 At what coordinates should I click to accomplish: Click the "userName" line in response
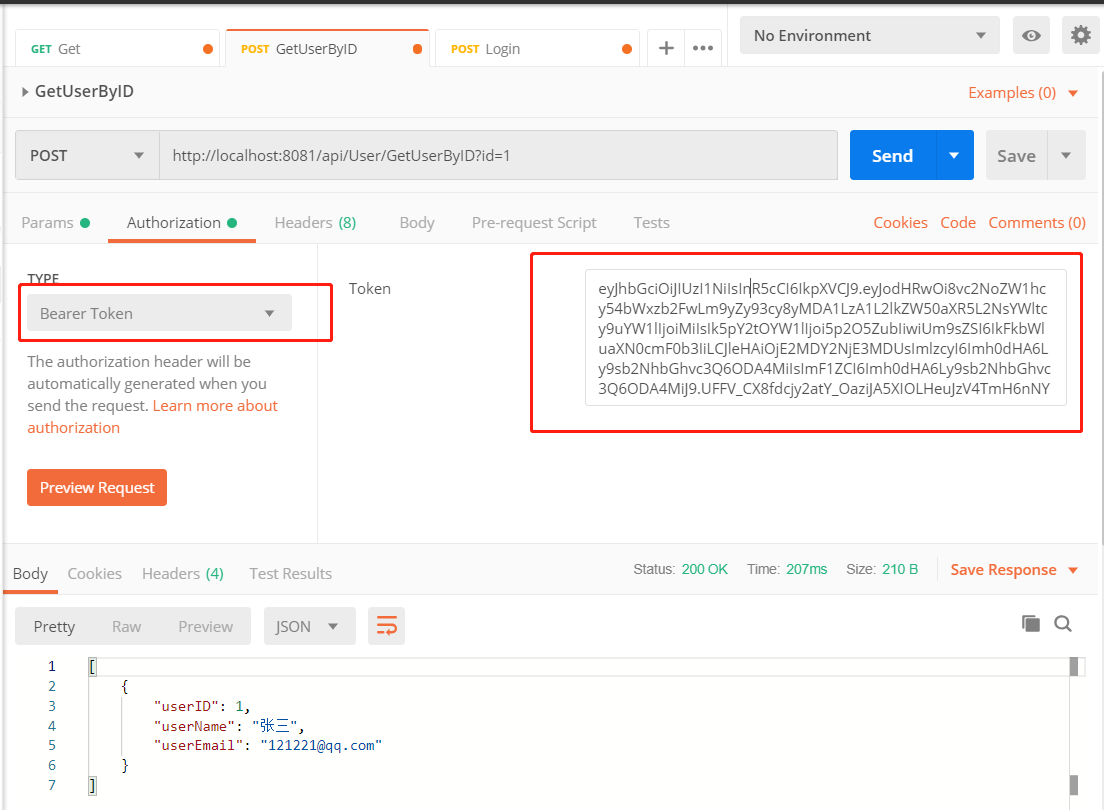[x=229, y=725]
